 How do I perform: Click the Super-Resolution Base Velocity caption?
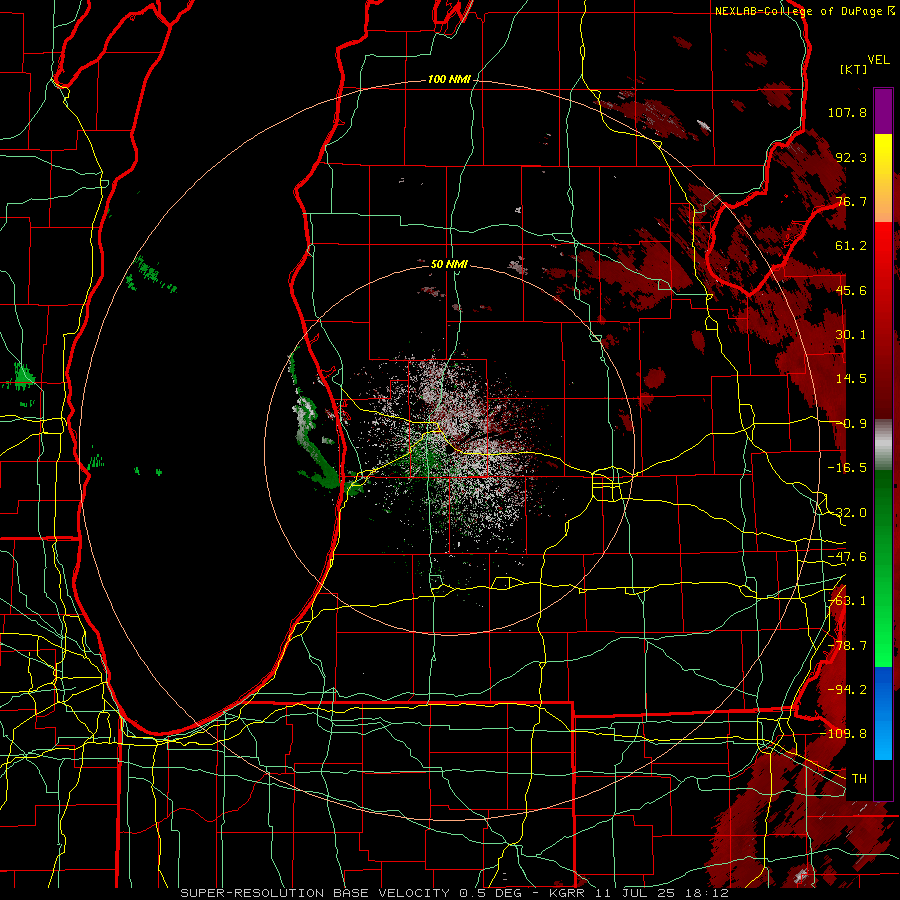point(454,893)
